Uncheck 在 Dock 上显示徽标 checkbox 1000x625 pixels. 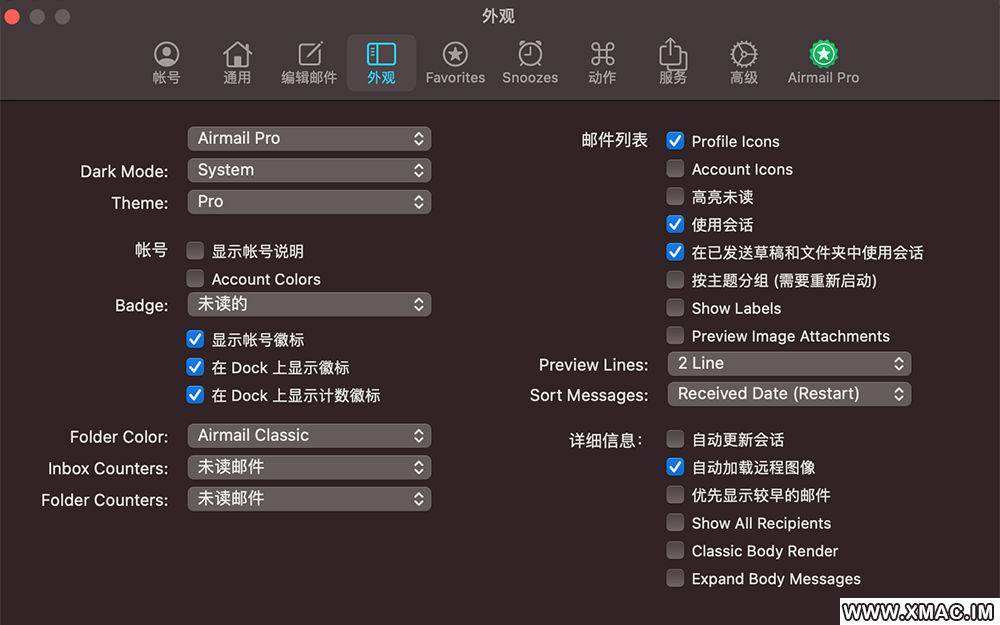pos(195,367)
